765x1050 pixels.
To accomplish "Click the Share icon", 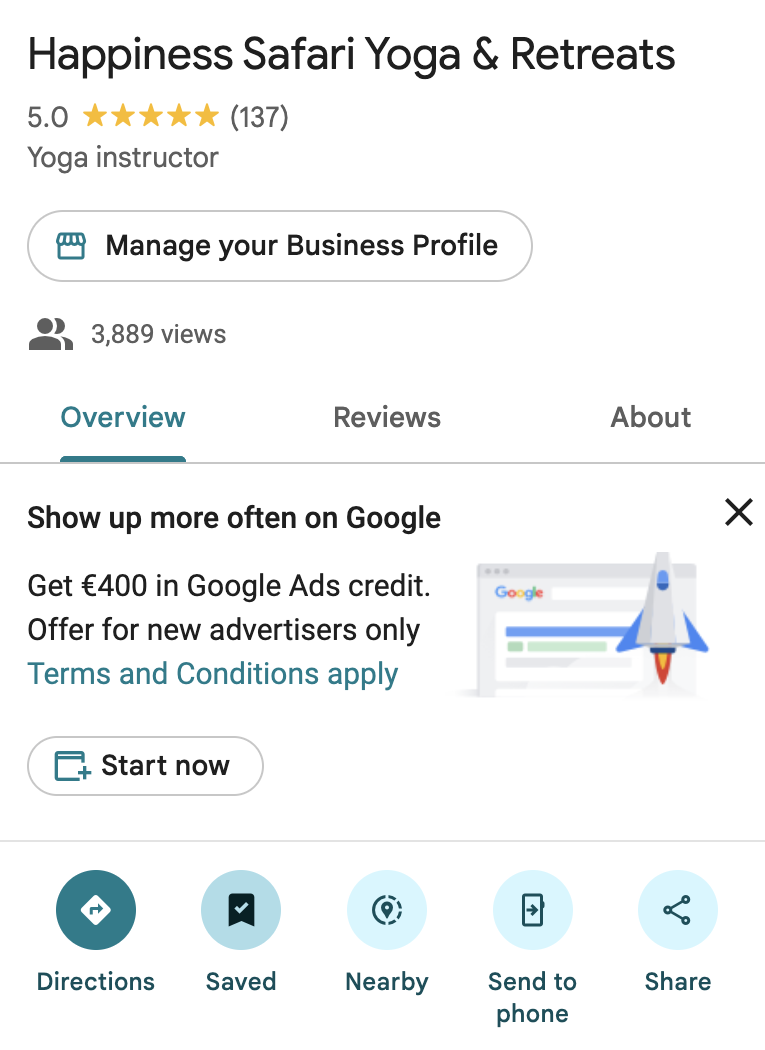I will [x=677, y=910].
